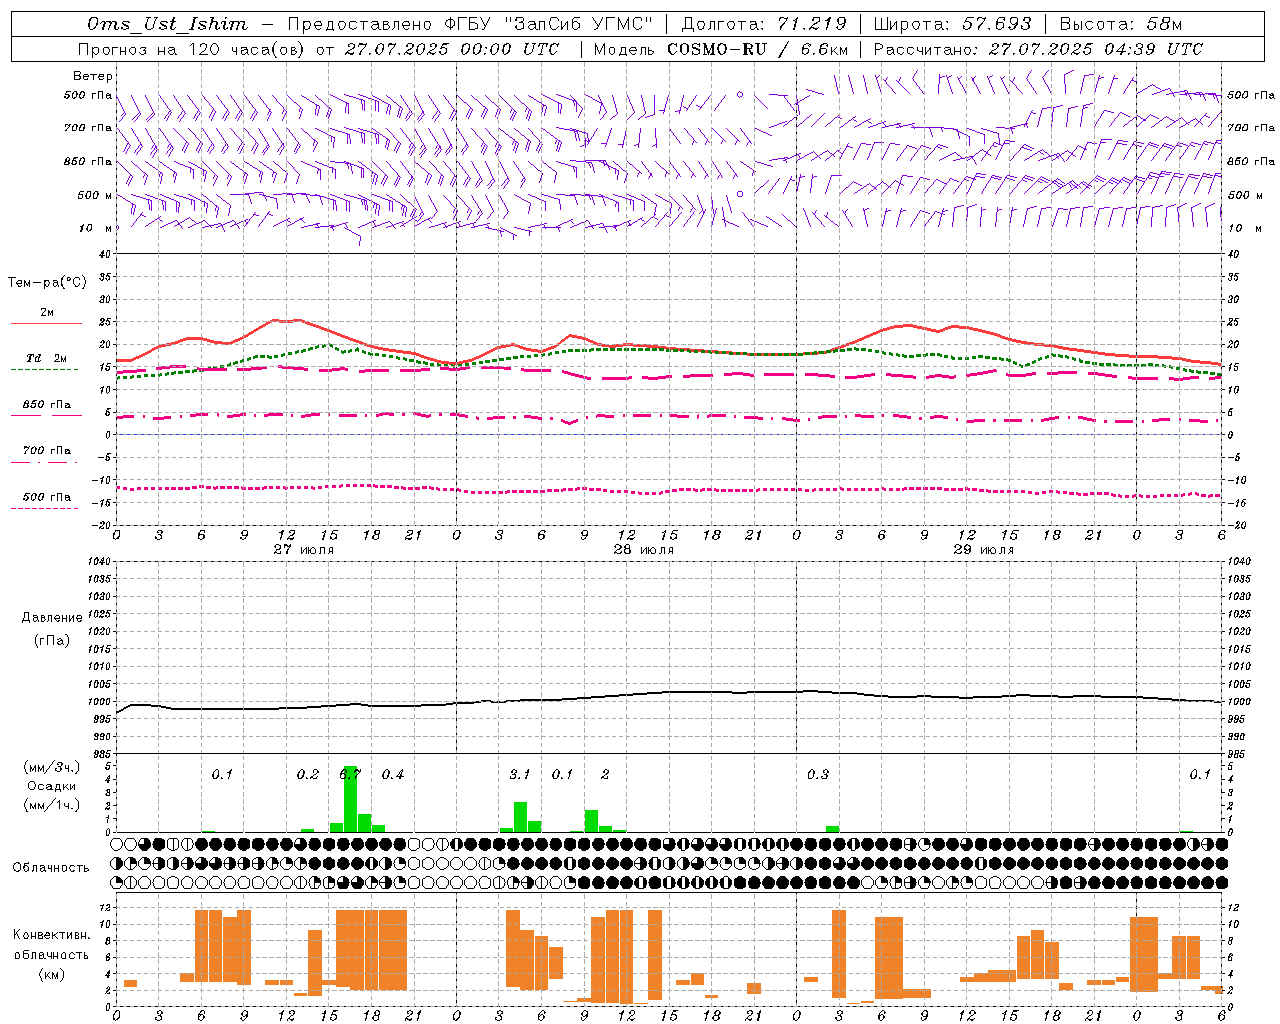Click the 500 м wind level label on left

tap(95, 195)
